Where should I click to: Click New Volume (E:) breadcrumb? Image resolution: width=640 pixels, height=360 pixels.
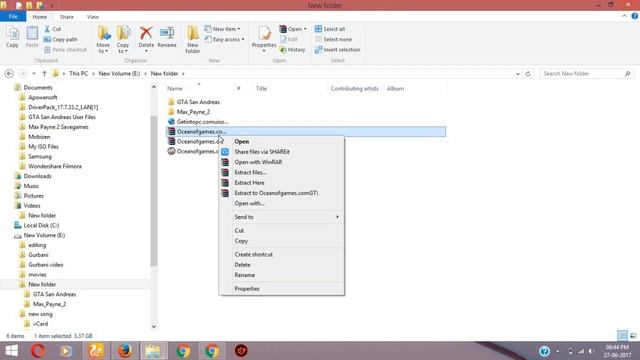[119, 73]
